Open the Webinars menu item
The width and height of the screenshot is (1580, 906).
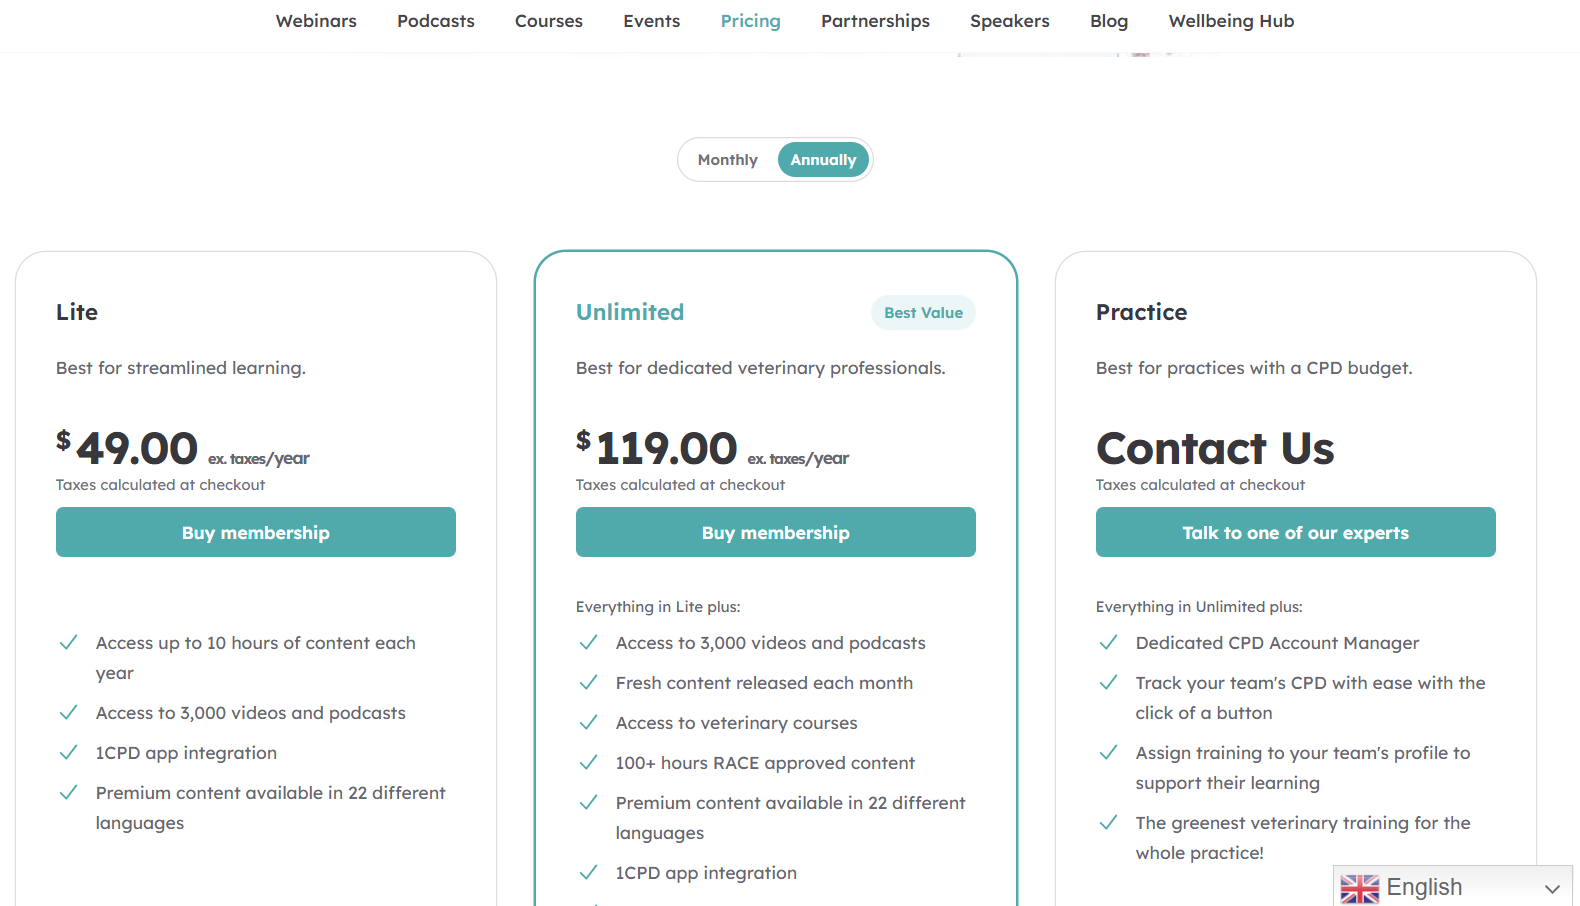click(x=315, y=20)
